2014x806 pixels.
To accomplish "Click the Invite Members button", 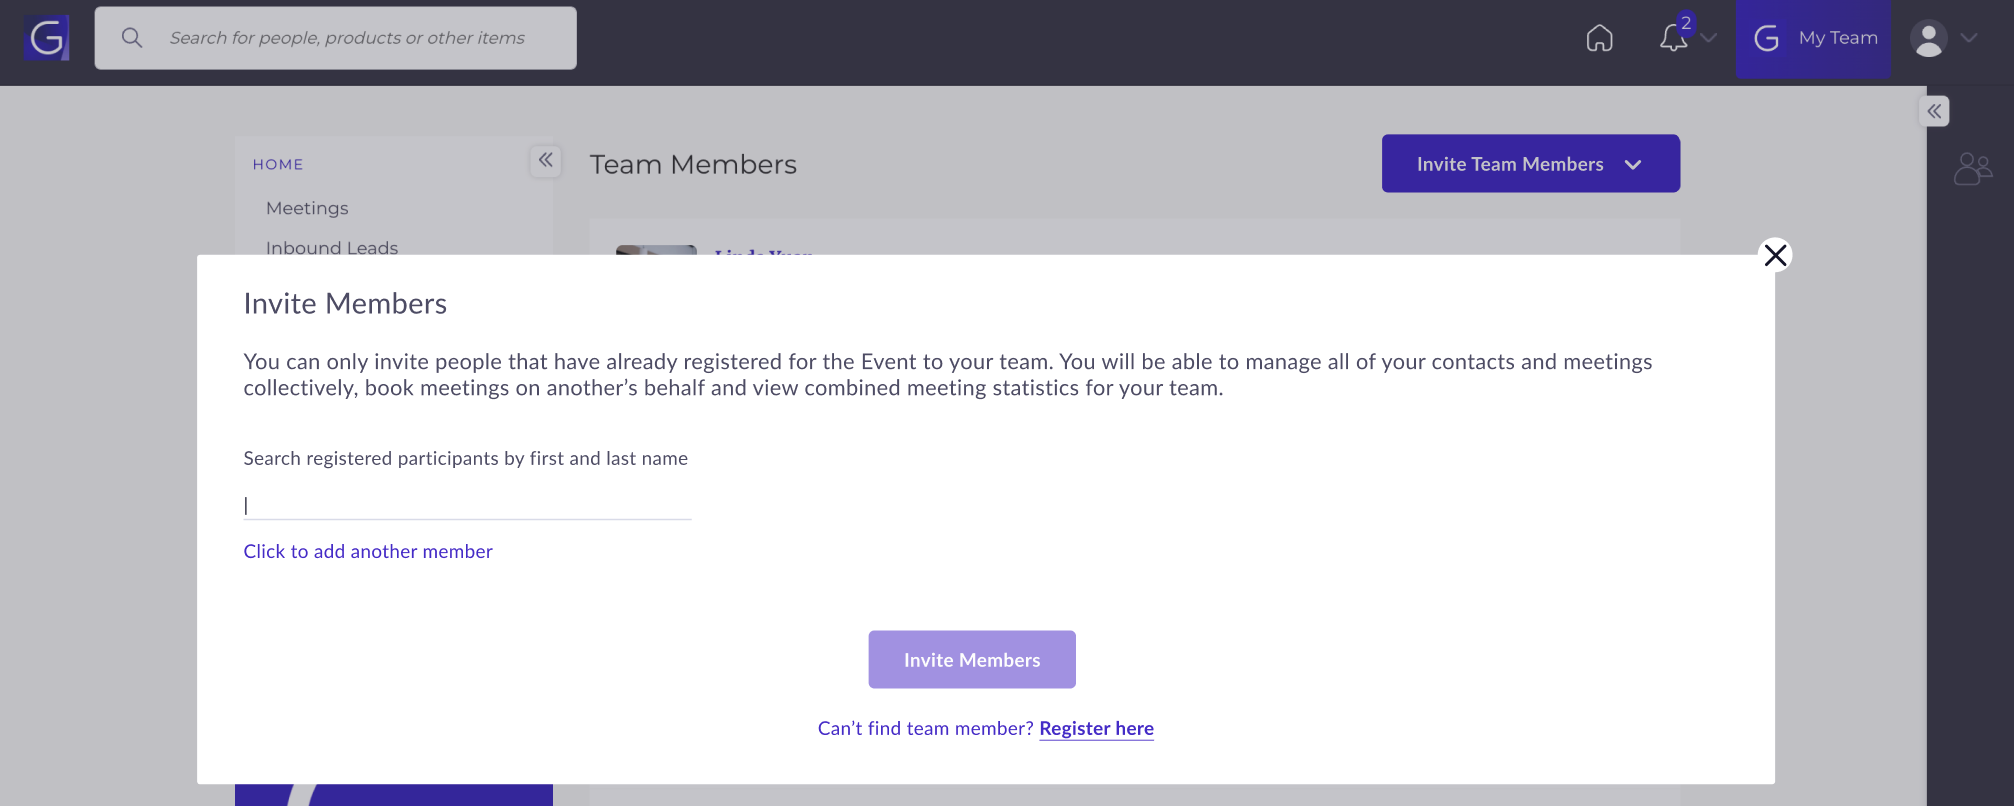I will 972,659.
